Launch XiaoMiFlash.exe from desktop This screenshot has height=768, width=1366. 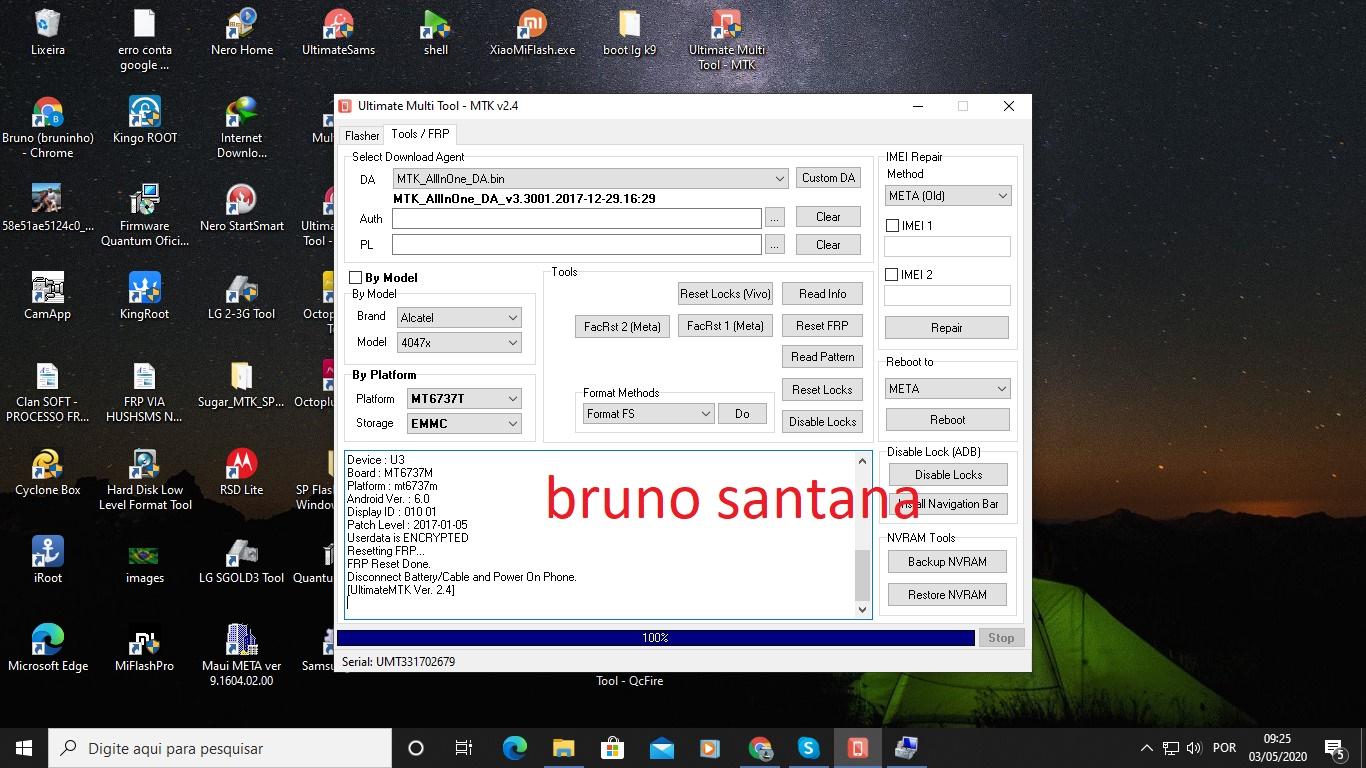coord(532,32)
